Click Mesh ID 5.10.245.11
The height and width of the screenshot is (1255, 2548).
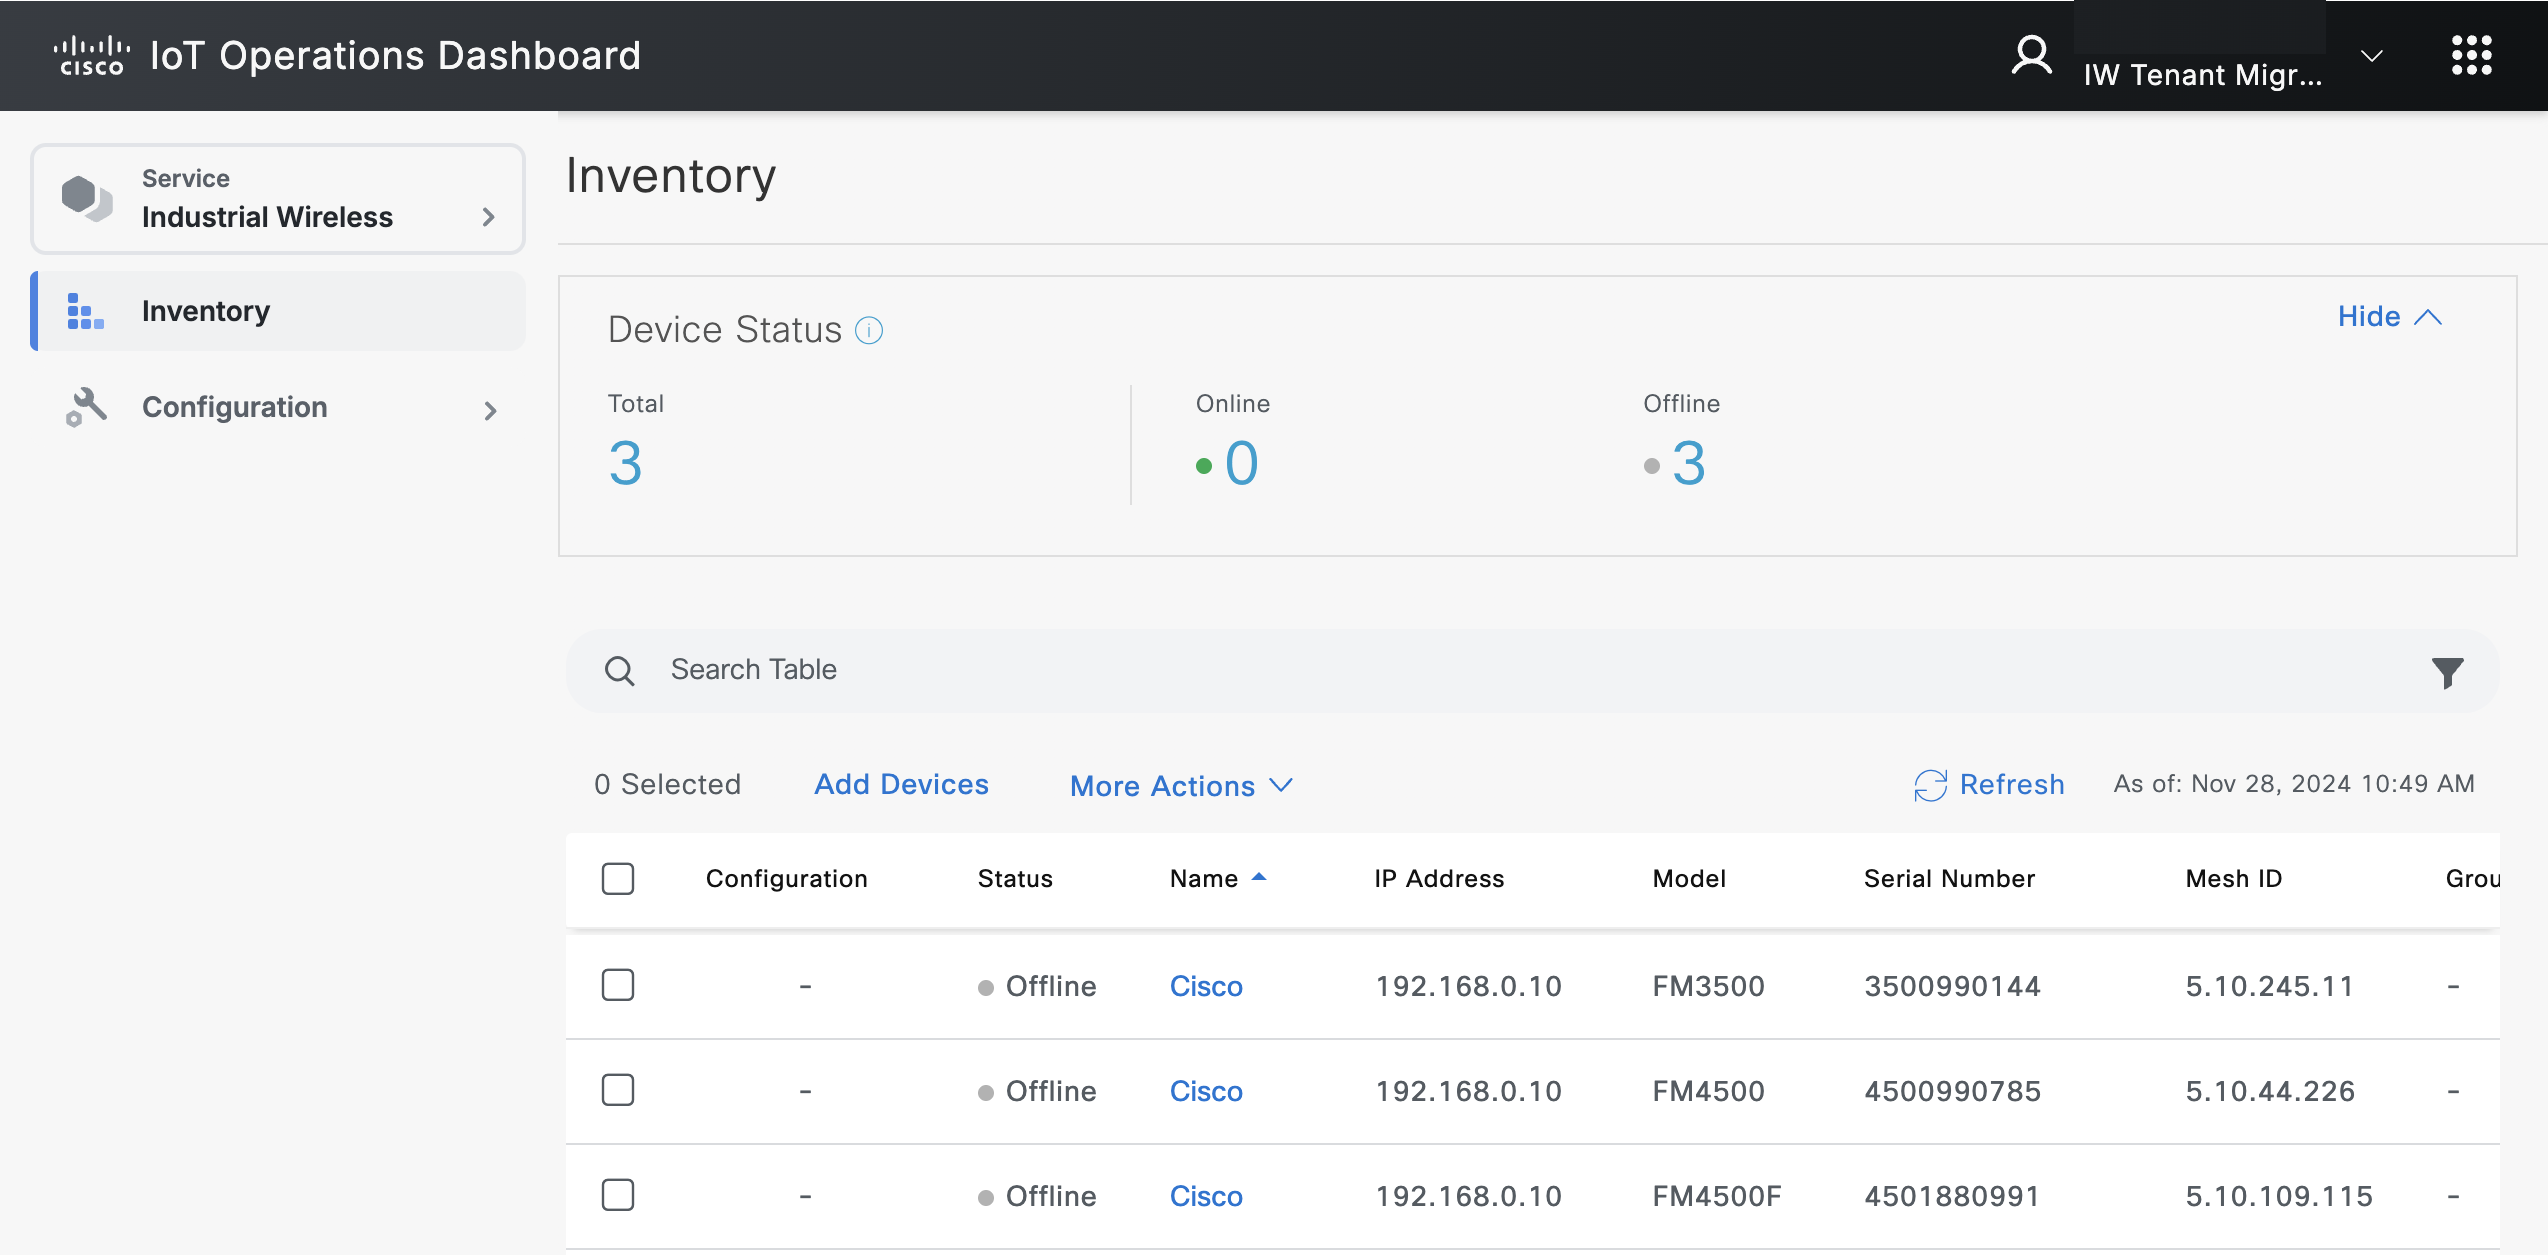2269,987
